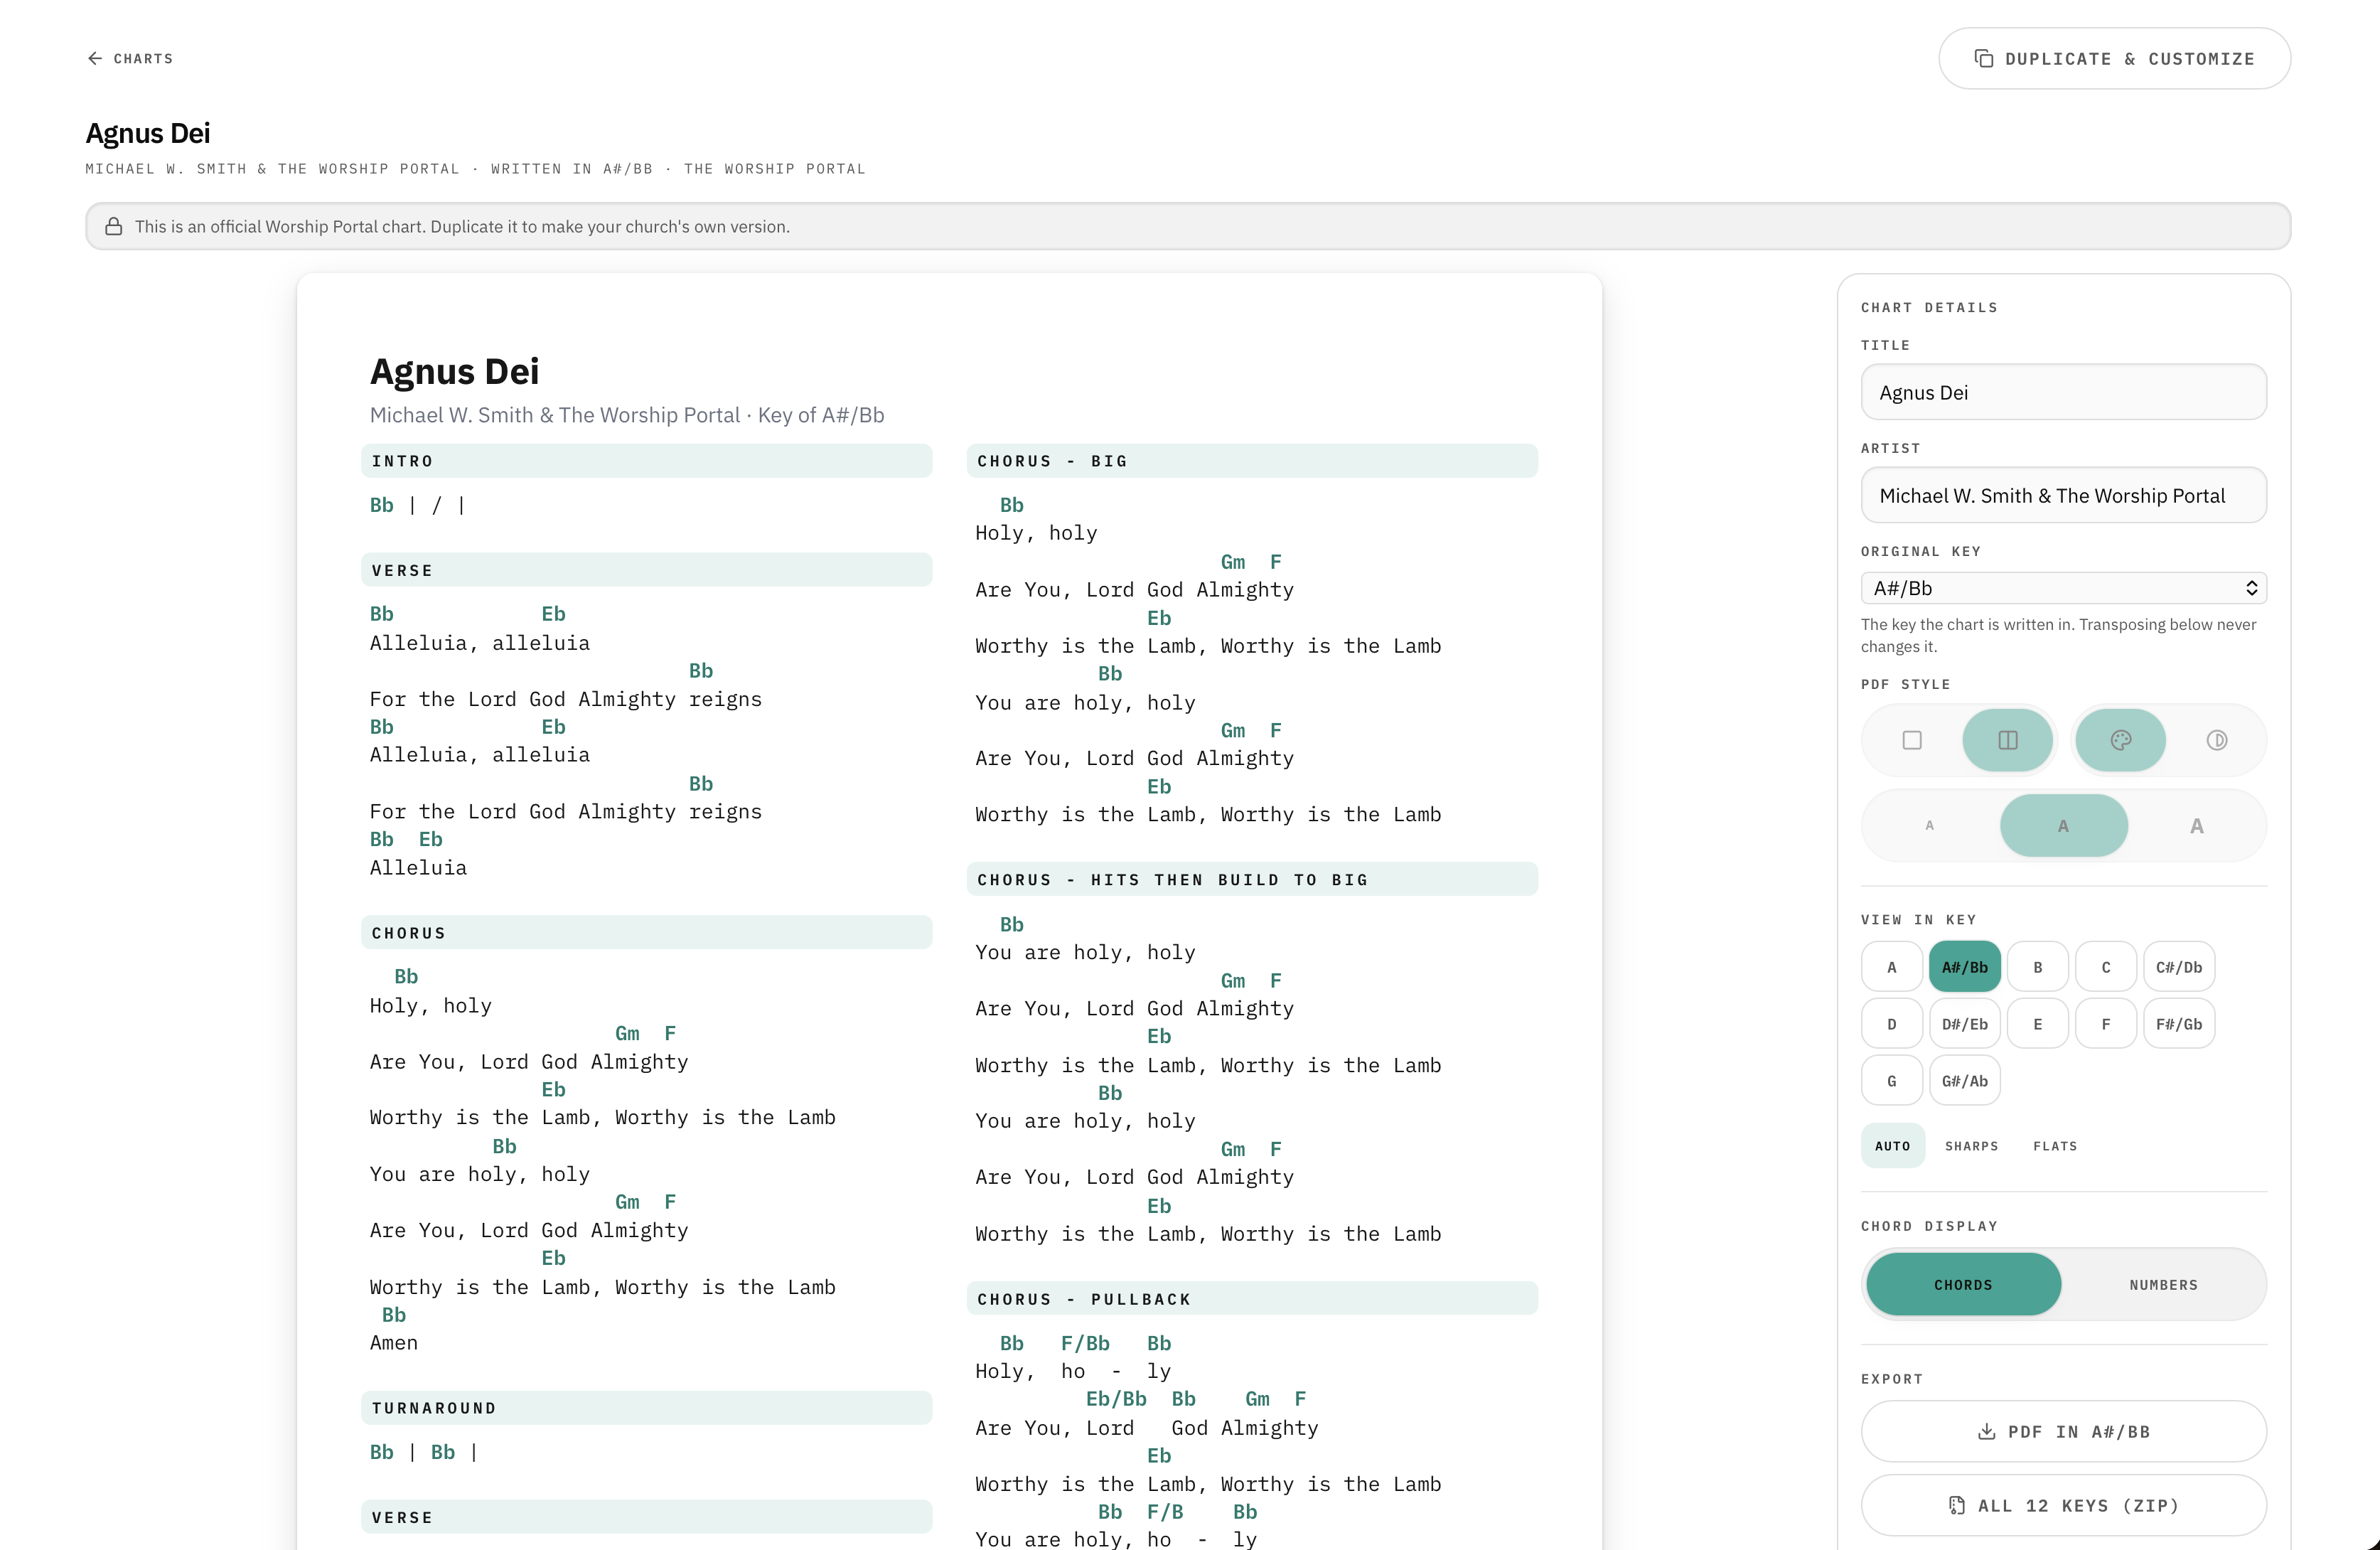This screenshot has height=1550, width=2380.
Task: View chart in key F
Action: pyautogui.click(x=2105, y=1024)
